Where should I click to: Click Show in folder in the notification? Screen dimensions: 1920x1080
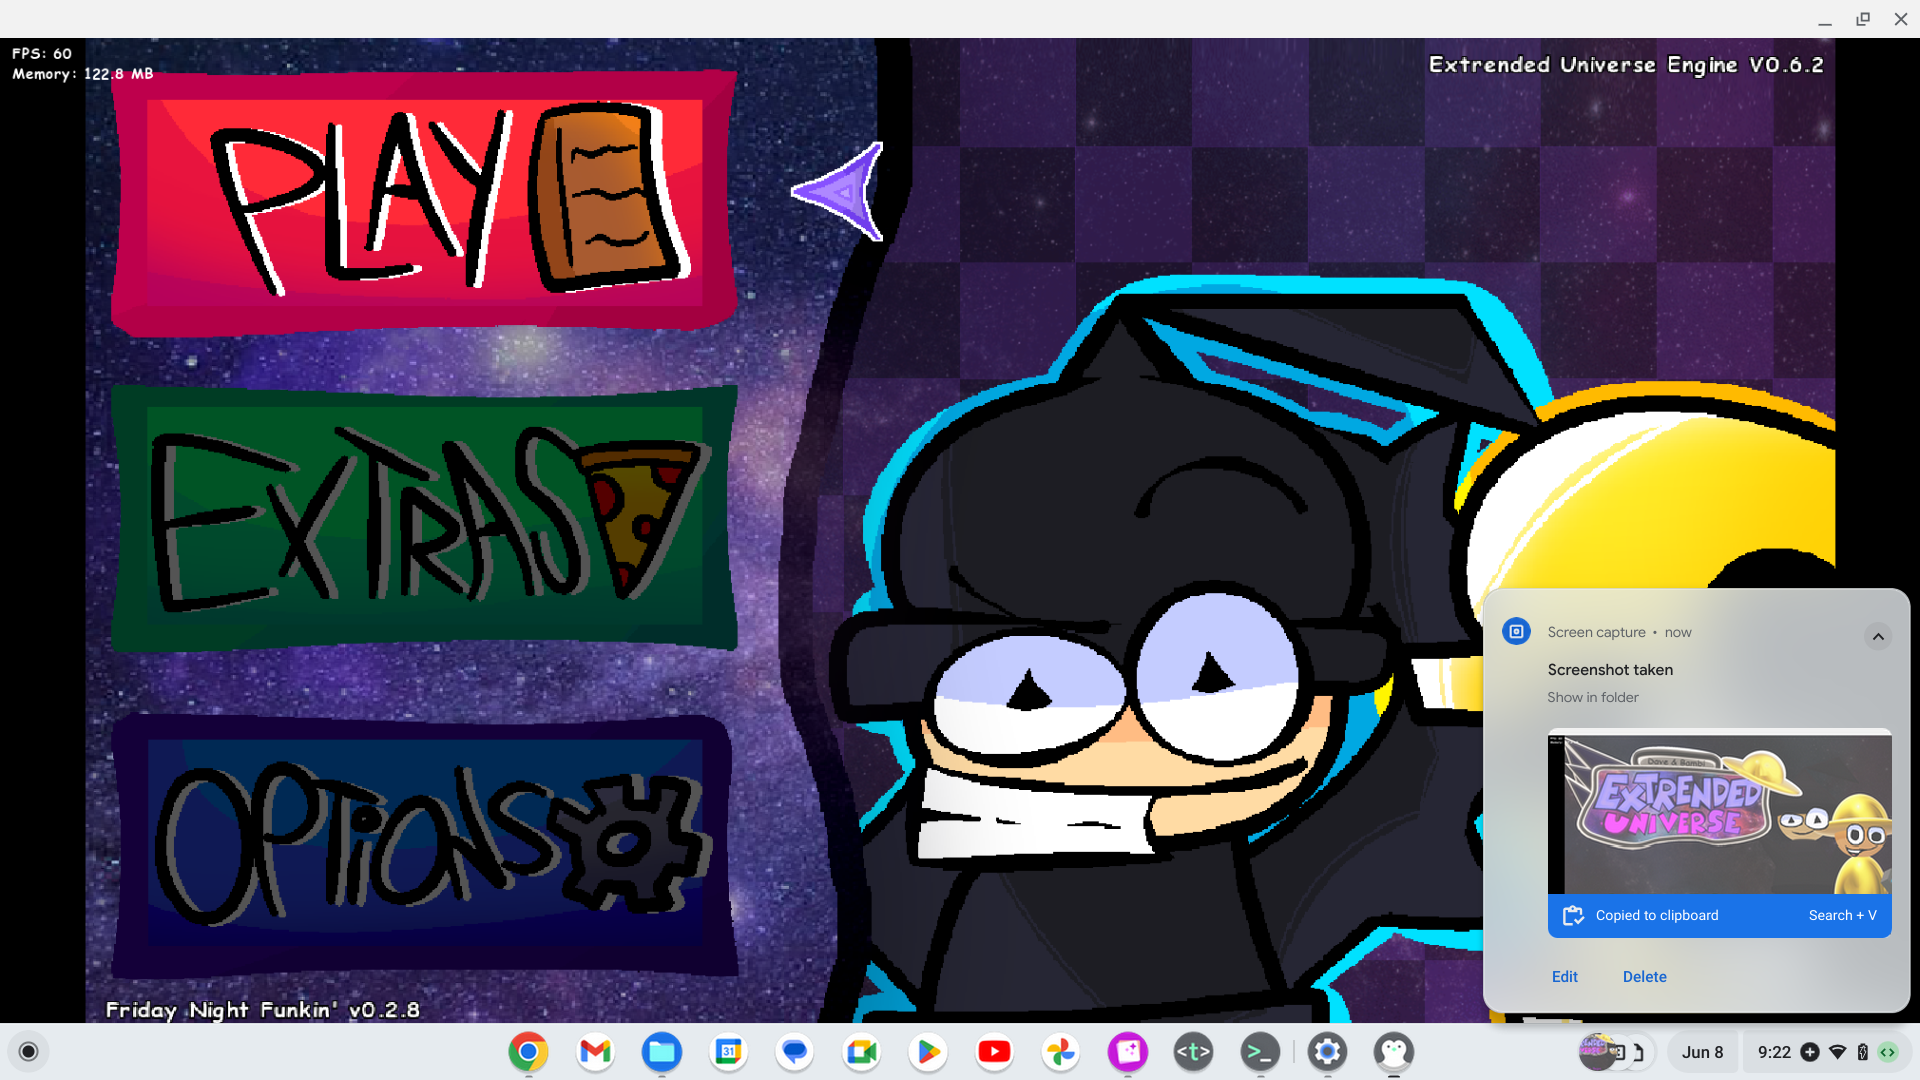coord(1592,697)
